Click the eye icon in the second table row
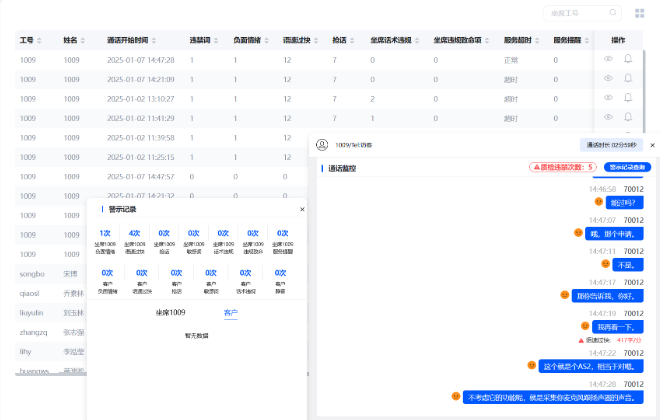 tap(607, 79)
